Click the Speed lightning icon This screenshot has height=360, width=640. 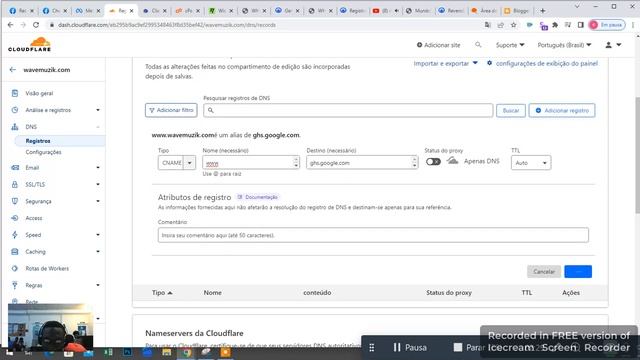[15, 235]
